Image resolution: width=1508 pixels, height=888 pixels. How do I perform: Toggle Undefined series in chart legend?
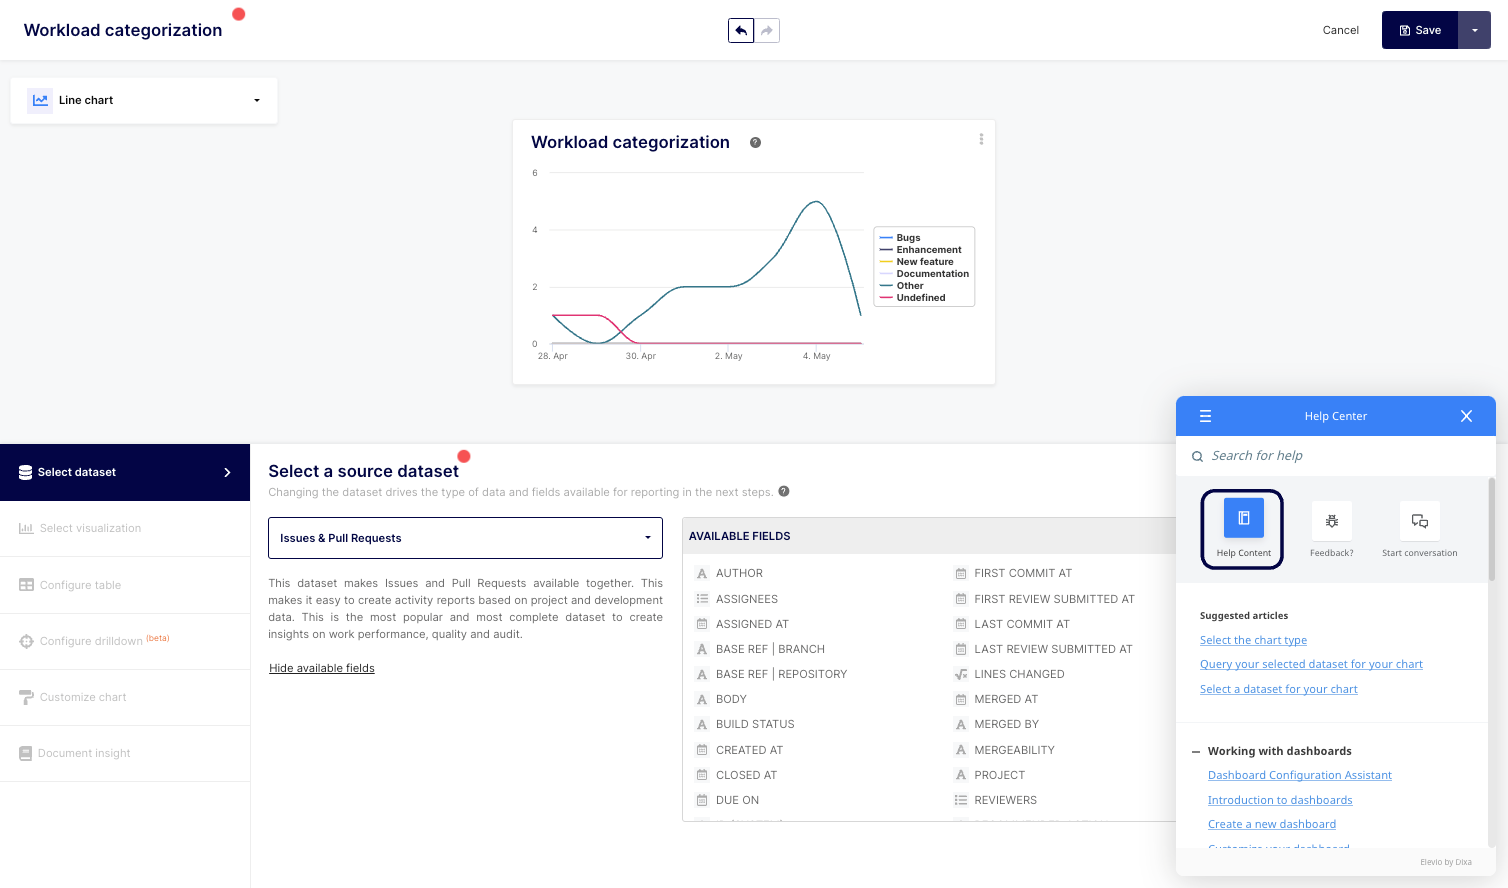point(920,298)
